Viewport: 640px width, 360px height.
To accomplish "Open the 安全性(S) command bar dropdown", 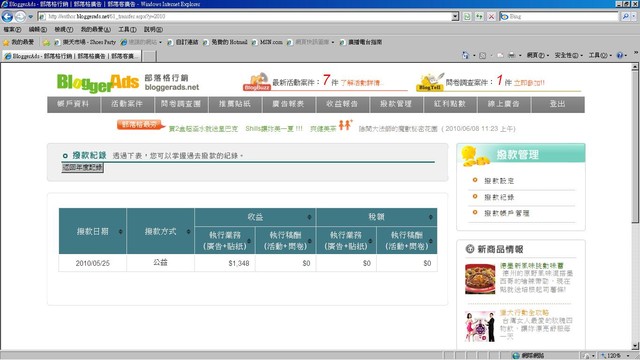I will [x=568, y=55].
